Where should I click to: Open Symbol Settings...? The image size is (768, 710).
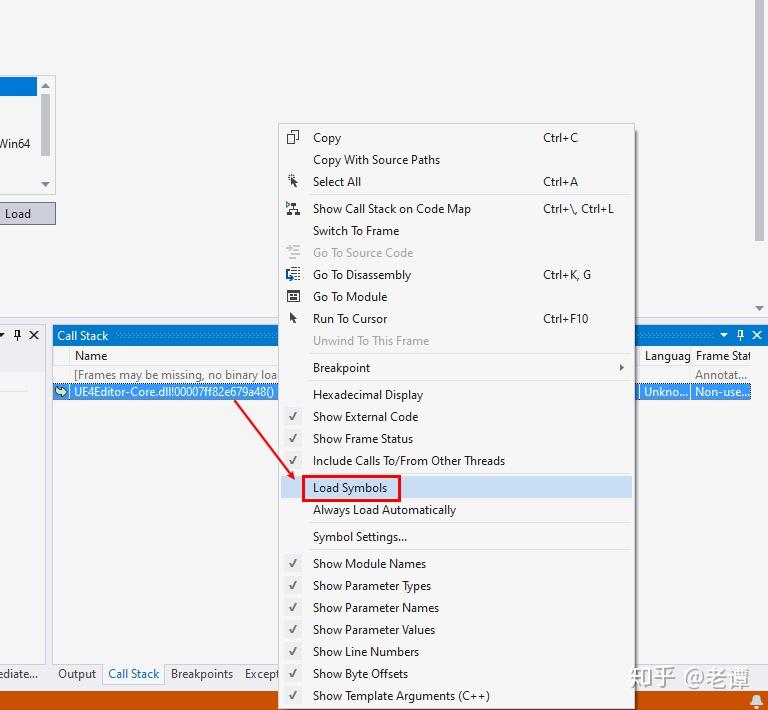(x=456, y=537)
